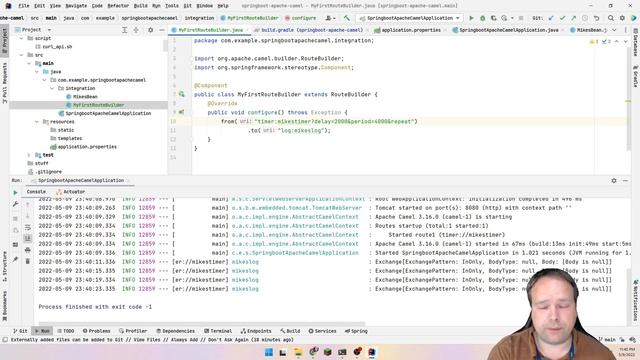Collapse the integration package
Screen dimensions: 640x360
tap(52, 89)
